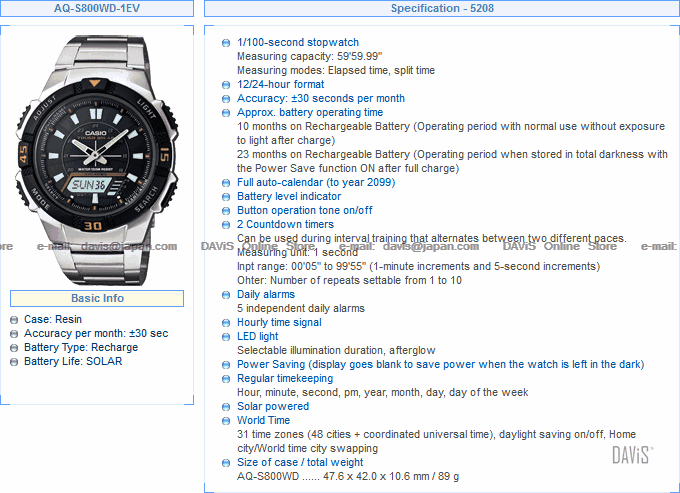
Task: Click the AQ-S800WD-1EV model header
Action: pos(97,8)
